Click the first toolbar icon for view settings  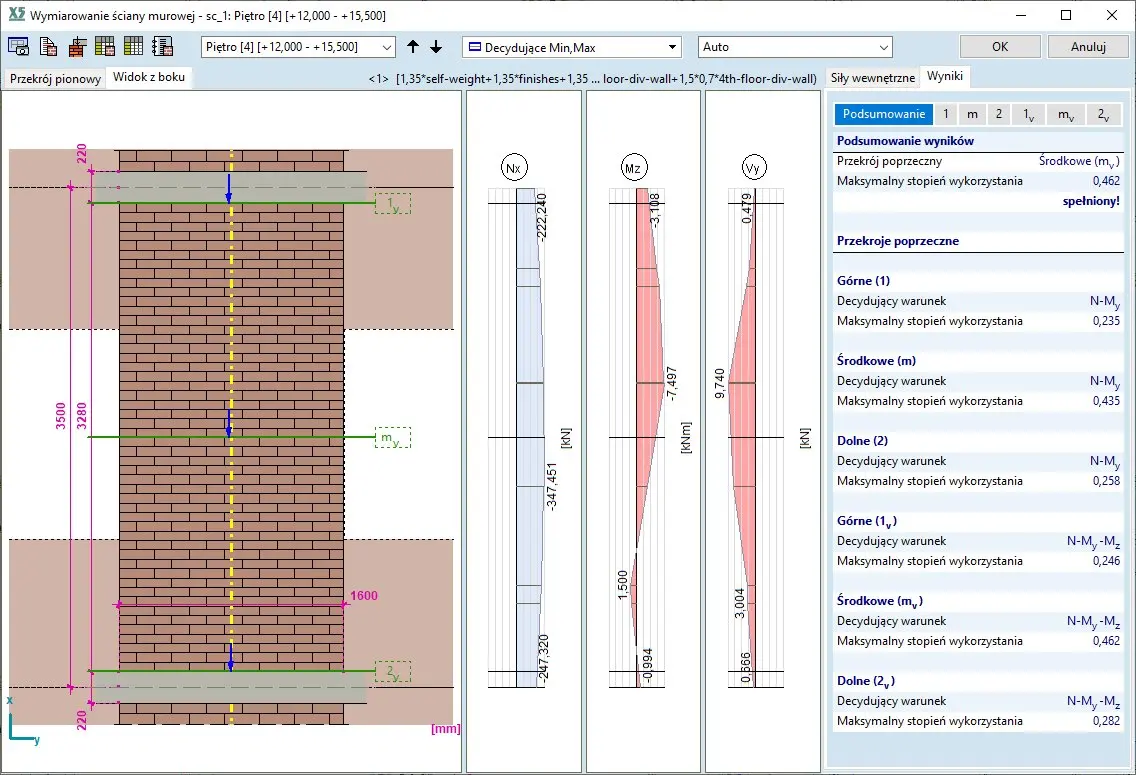pyautogui.click(x=19, y=47)
